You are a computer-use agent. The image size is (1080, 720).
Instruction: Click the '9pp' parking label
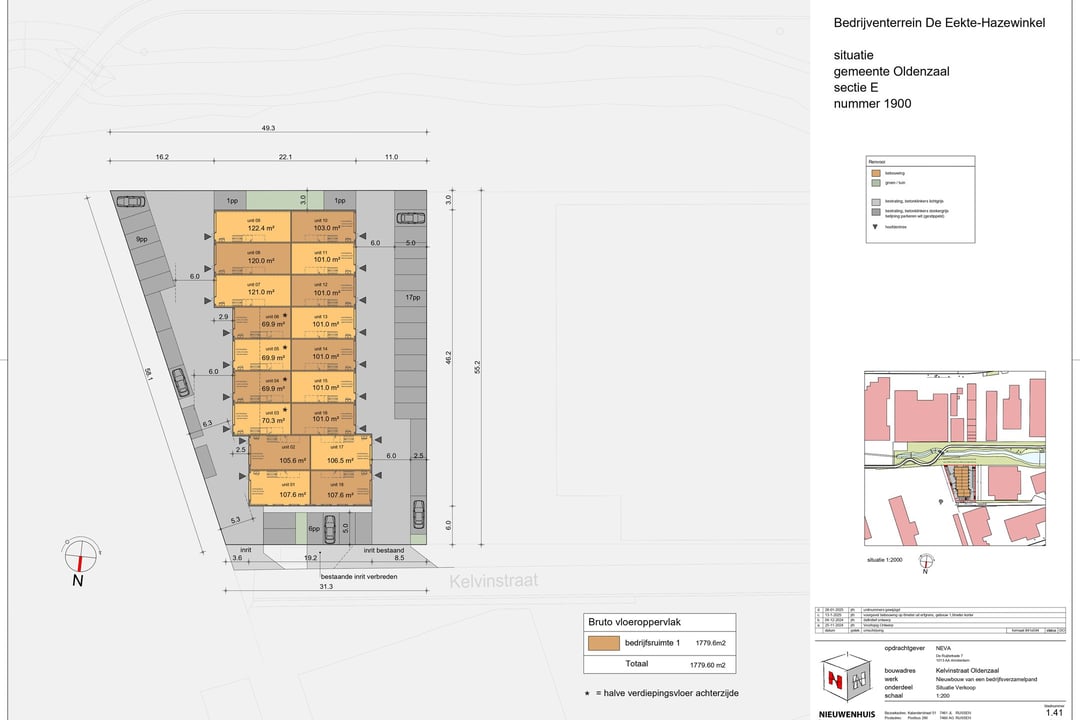click(x=142, y=239)
